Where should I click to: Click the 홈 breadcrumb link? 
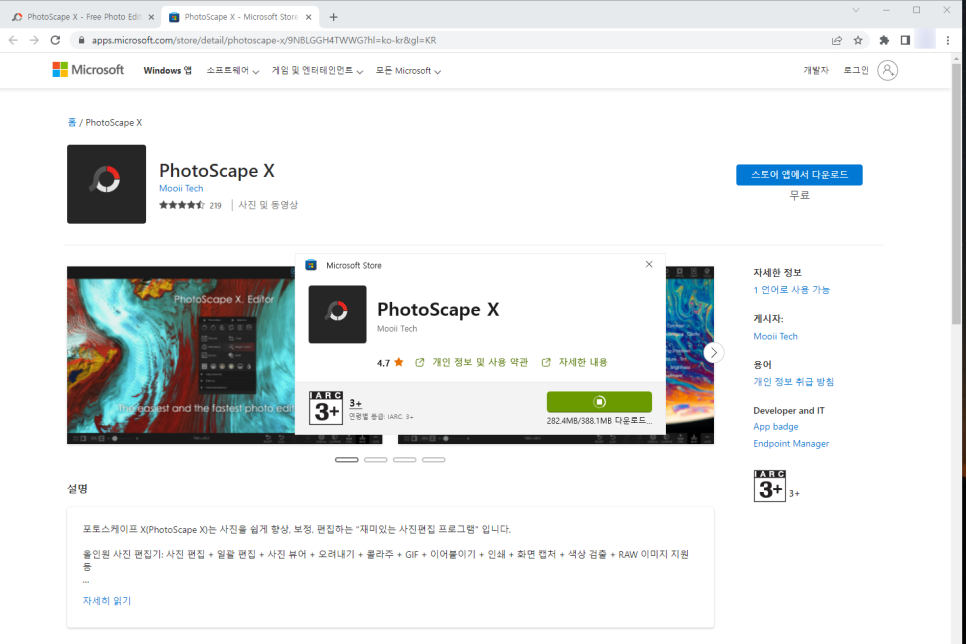71,122
